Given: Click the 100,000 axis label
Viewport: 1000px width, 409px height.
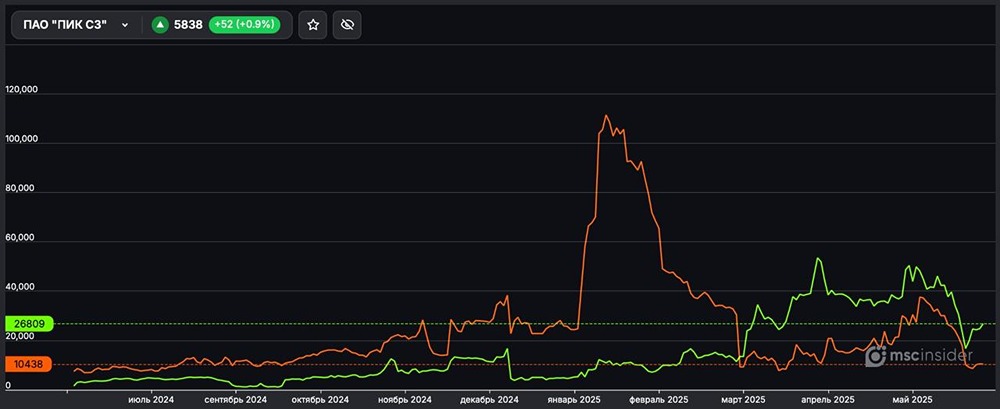Looking at the screenshot, I should (x=22, y=138).
